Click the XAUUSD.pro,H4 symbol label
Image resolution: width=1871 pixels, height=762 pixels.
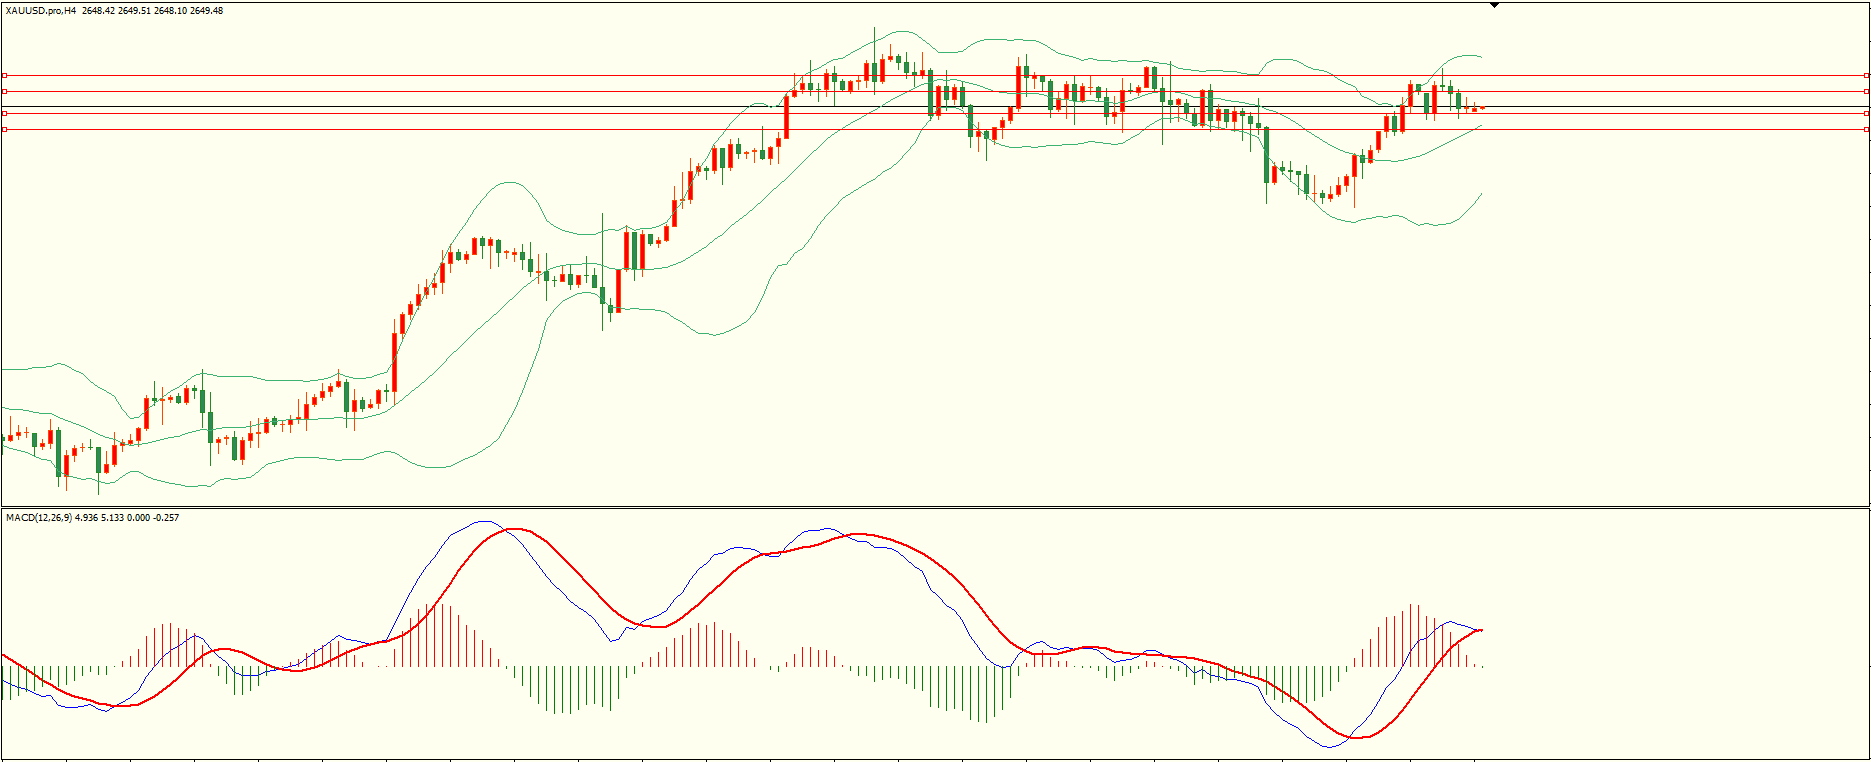coord(41,11)
